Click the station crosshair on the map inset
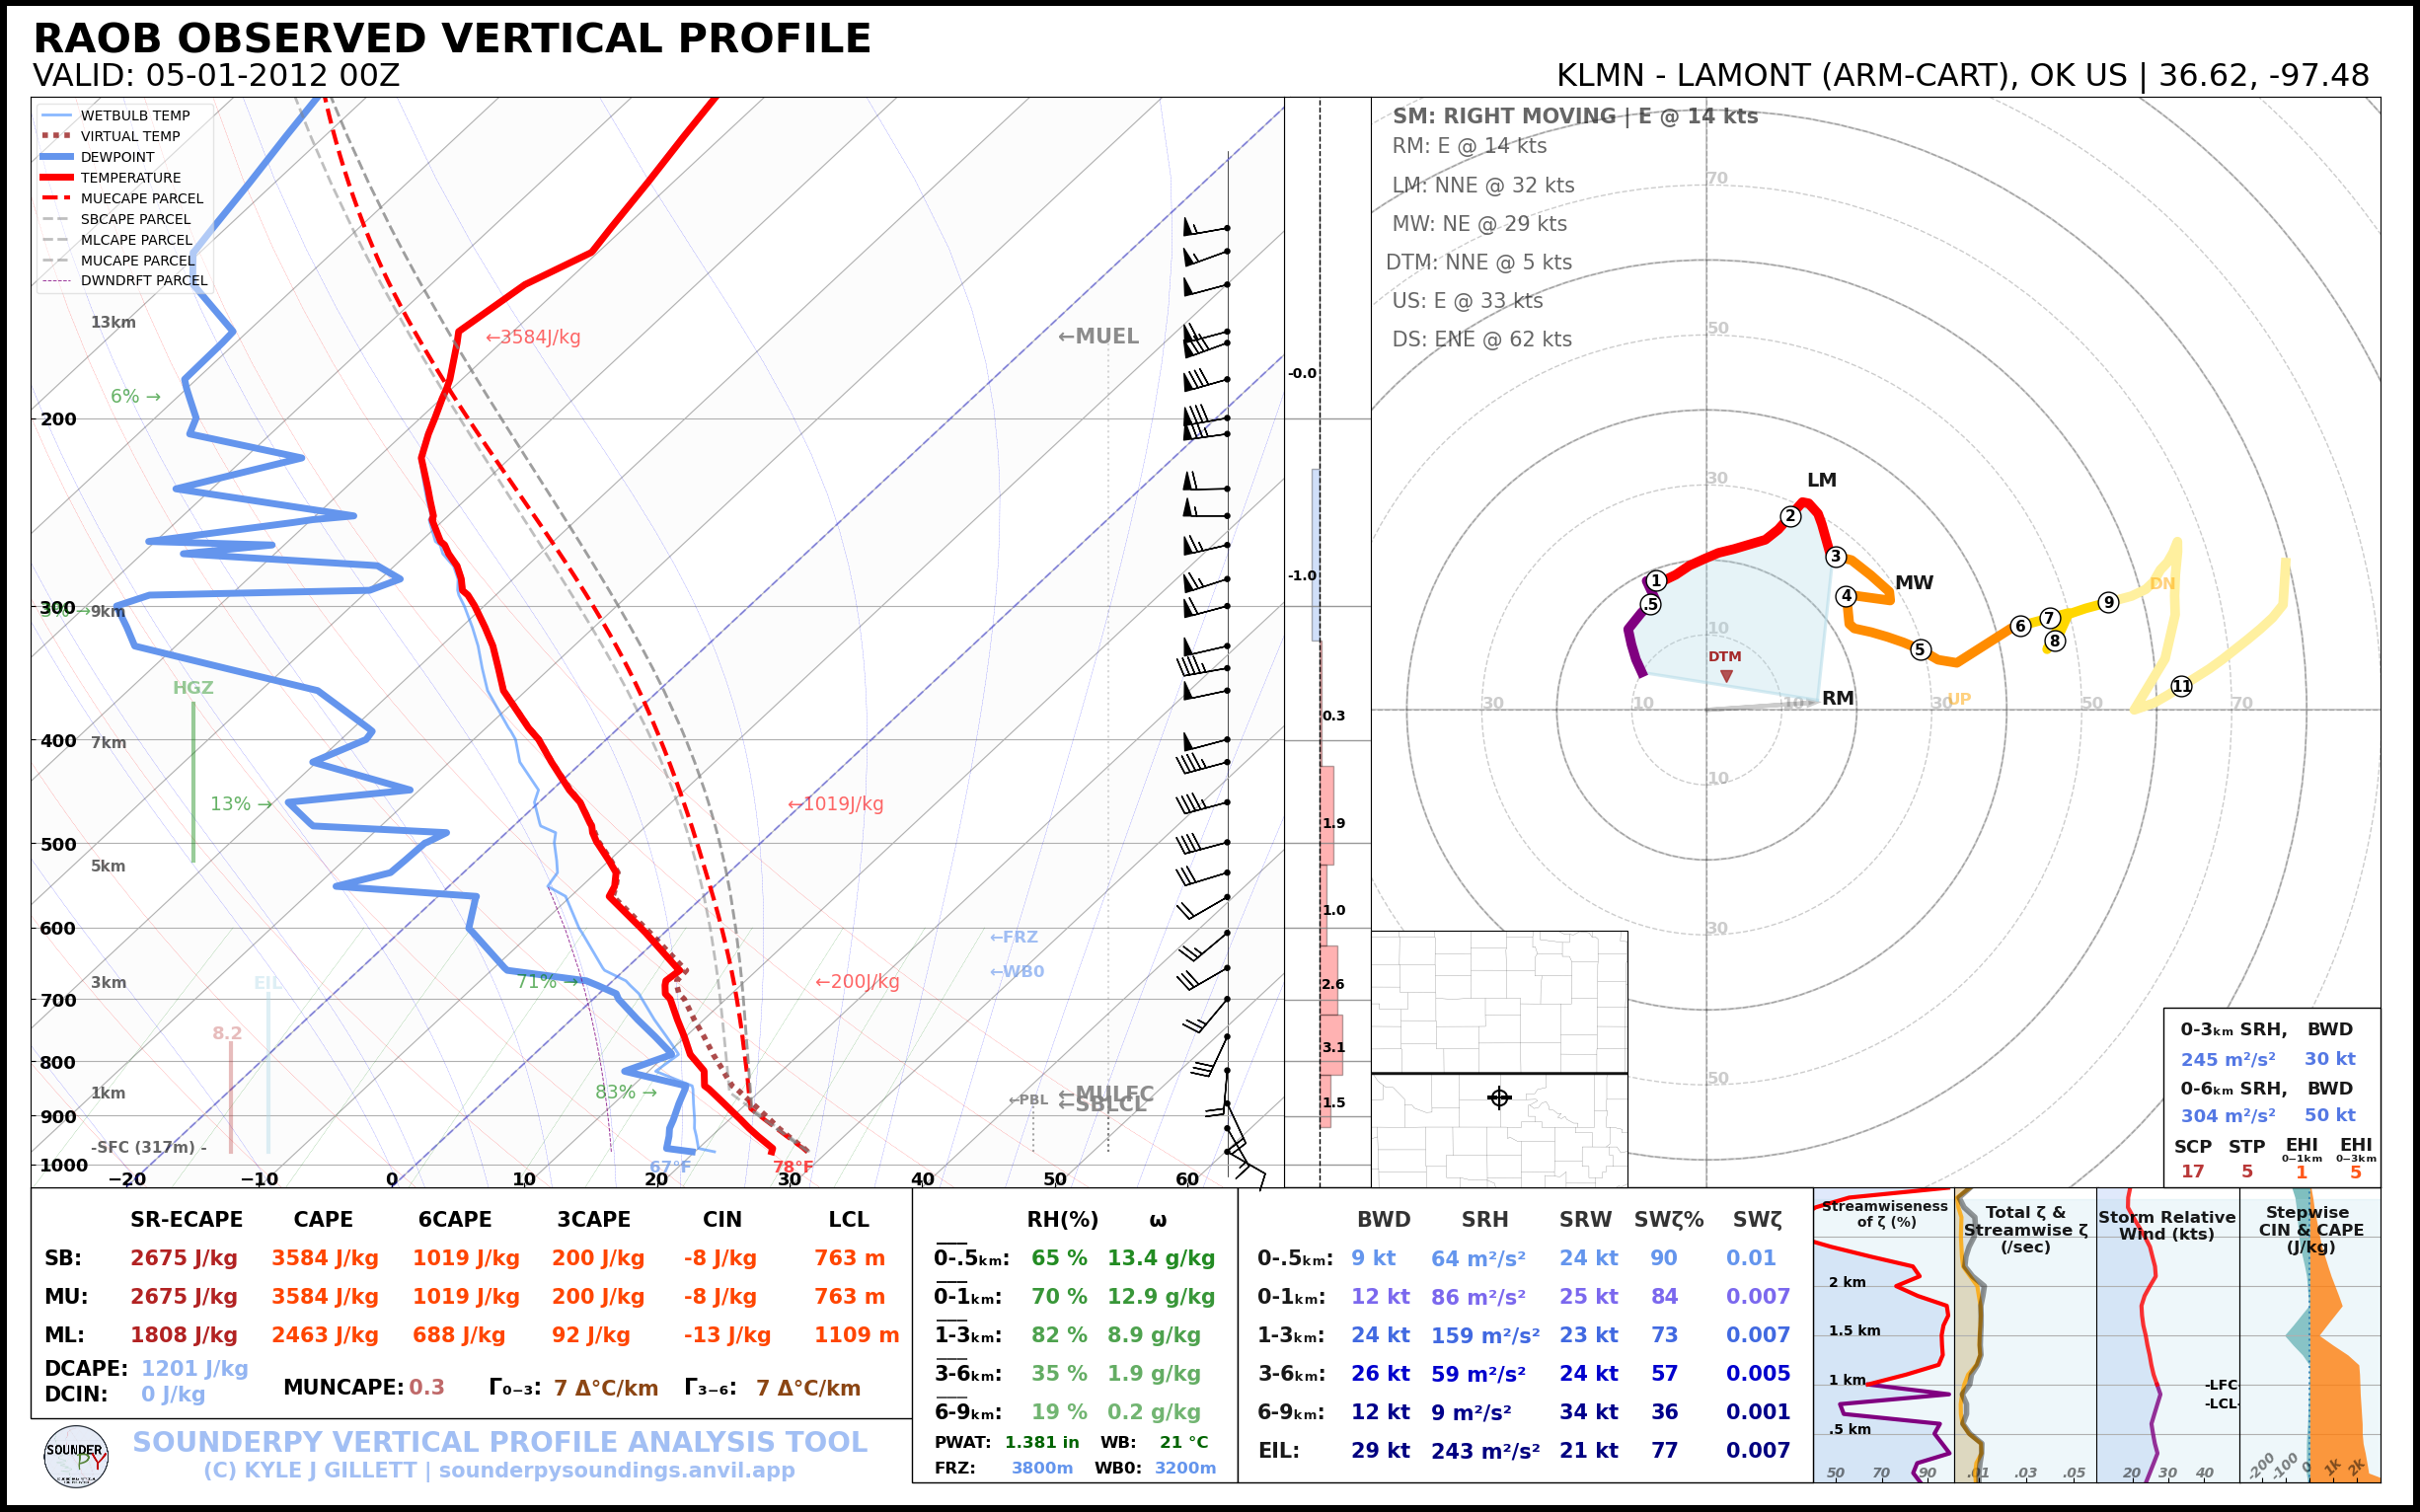This screenshot has height=1512, width=2420. 1499,1098
